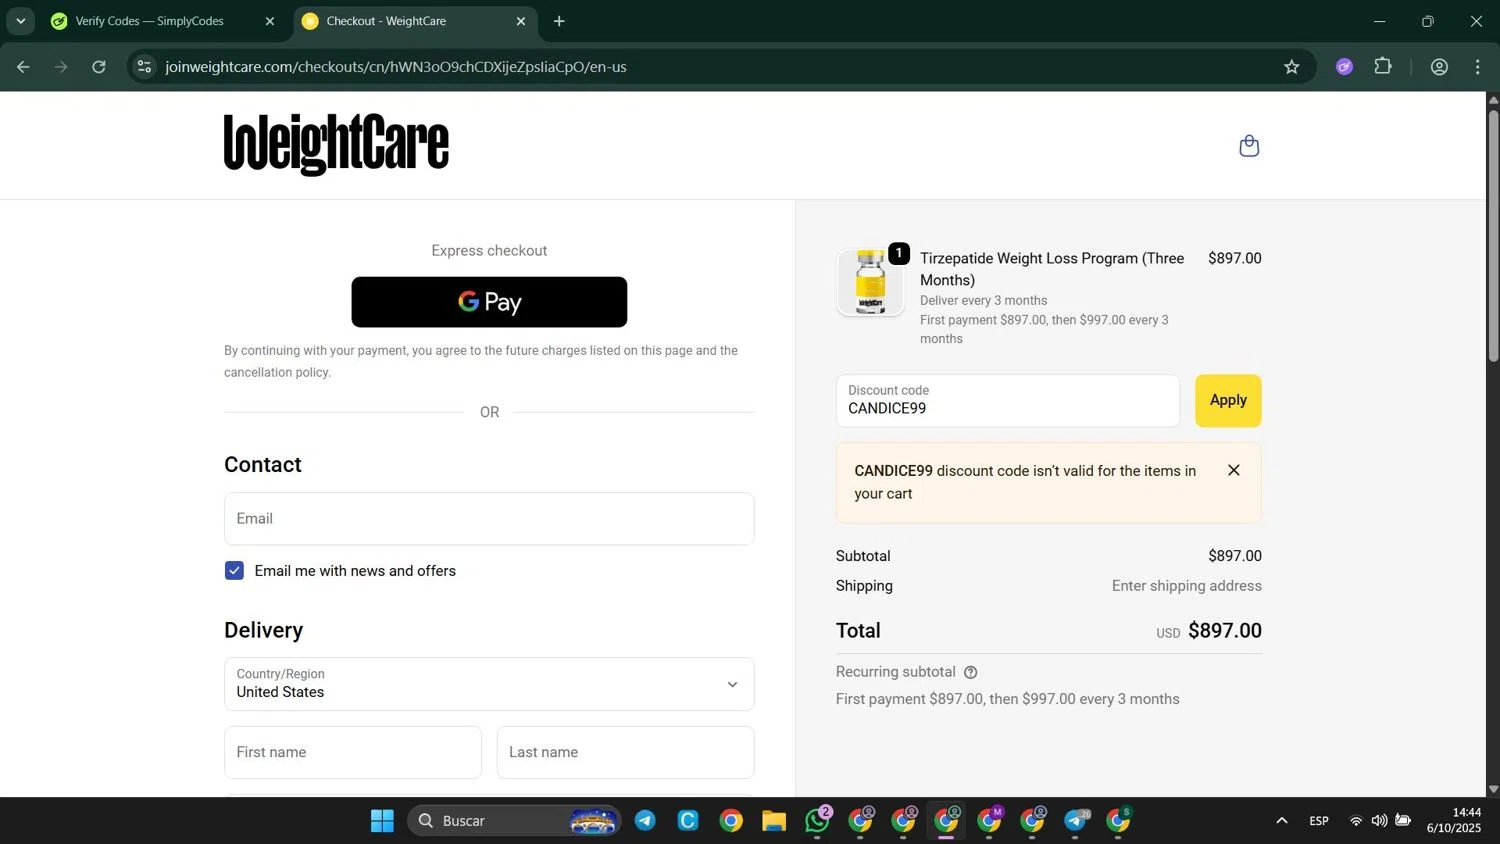Focus the Last name field

point(625,752)
